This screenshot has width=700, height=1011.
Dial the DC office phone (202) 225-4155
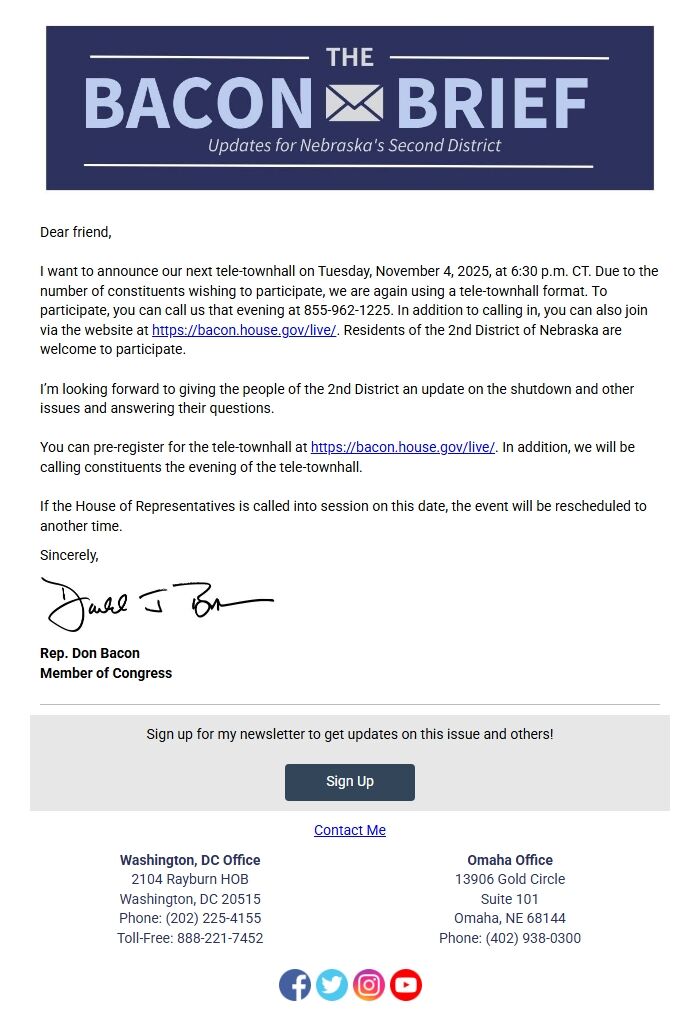tap(190, 918)
